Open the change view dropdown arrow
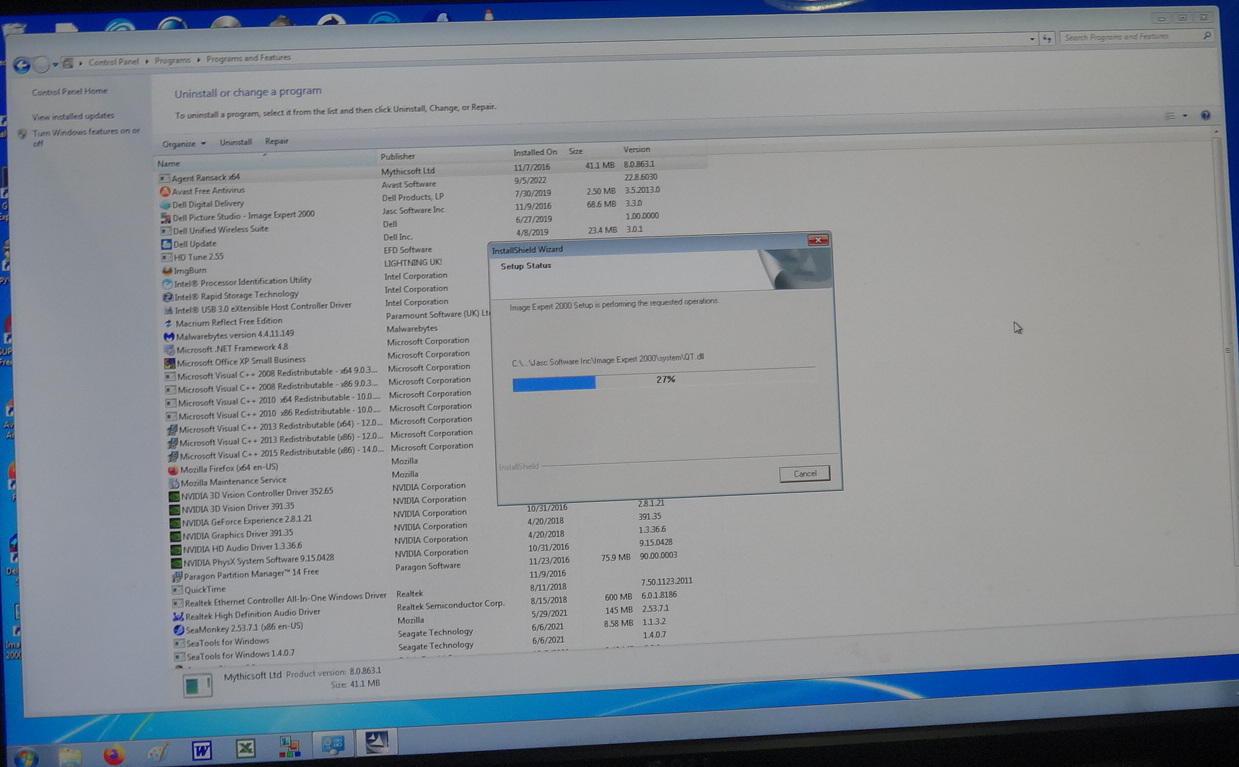Viewport: 1239px width, 767px height. click(x=1185, y=115)
